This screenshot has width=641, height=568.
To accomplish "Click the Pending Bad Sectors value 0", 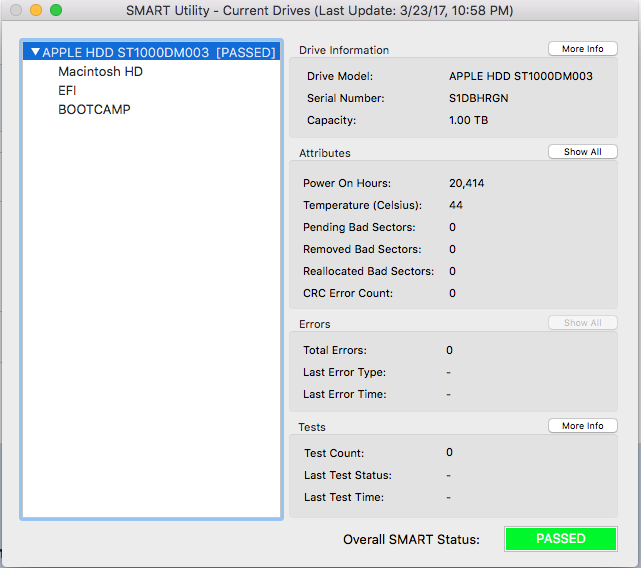I will pos(452,227).
